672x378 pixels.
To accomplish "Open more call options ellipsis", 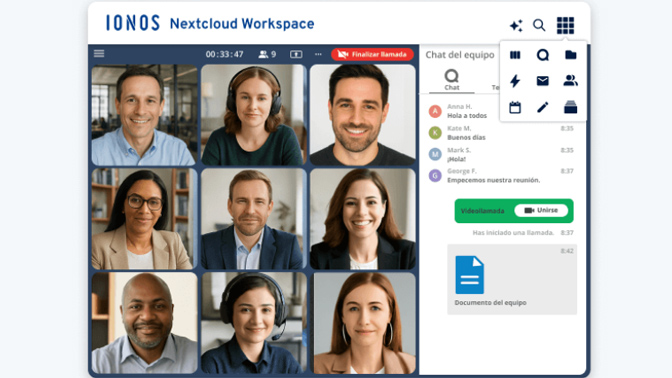I will tap(318, 54).
